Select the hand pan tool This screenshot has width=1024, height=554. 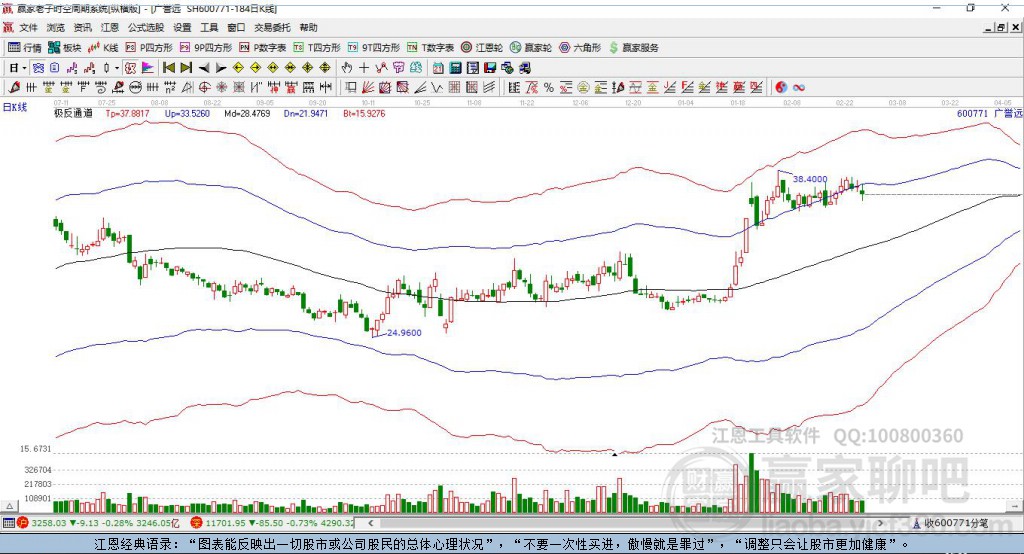[x=347, y=68]
